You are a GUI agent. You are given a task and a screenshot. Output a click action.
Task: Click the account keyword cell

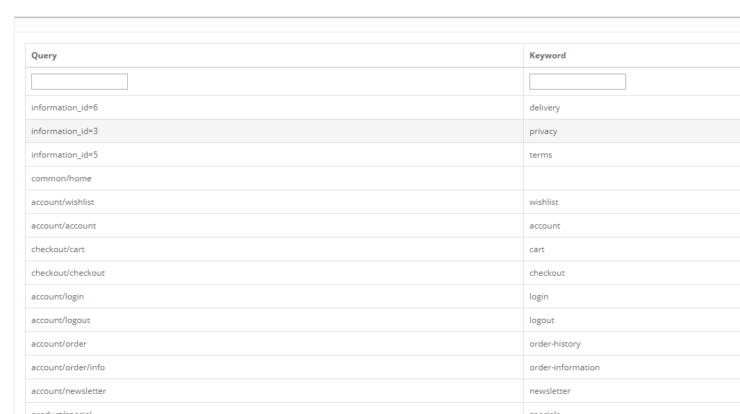(631, 226)
